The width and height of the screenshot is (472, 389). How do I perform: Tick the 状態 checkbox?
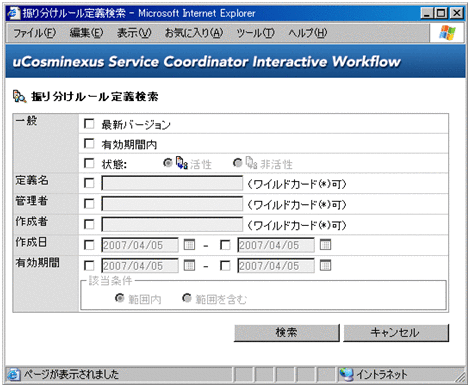[x=89, y=163]
